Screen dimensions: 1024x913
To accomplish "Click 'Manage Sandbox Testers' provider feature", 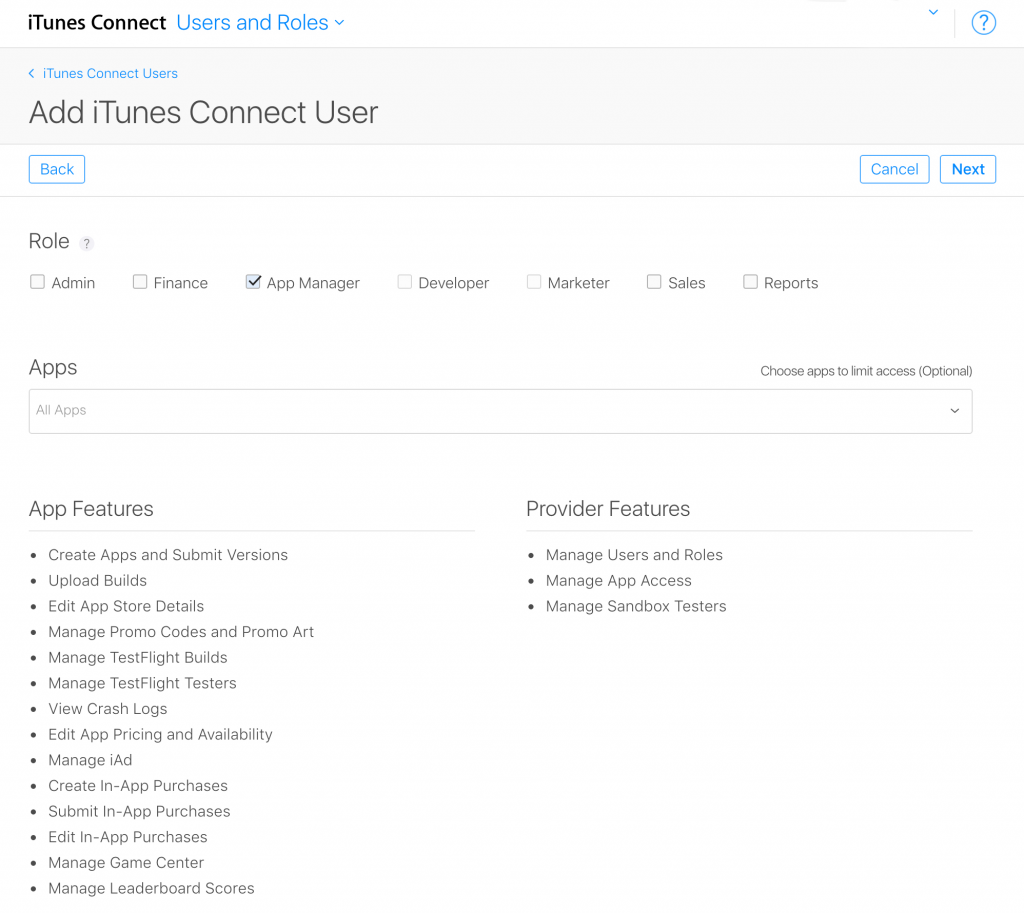I will tap(636, 606).
